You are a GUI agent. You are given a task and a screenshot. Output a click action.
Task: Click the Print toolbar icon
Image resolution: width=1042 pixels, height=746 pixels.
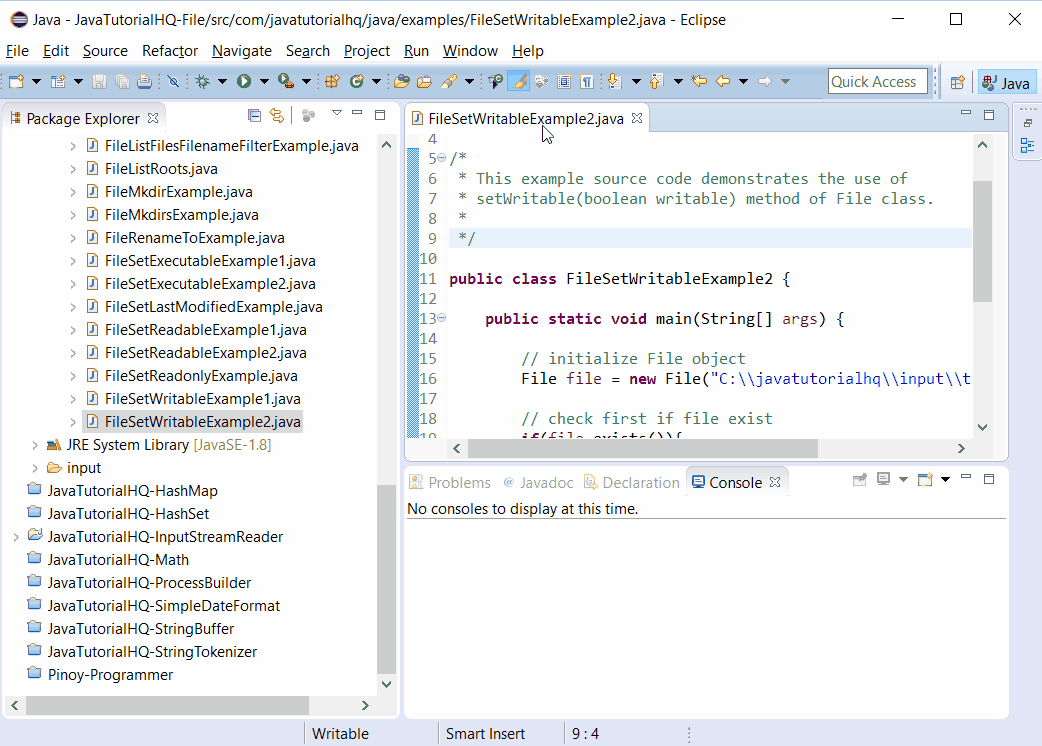(x=144, y=82)
